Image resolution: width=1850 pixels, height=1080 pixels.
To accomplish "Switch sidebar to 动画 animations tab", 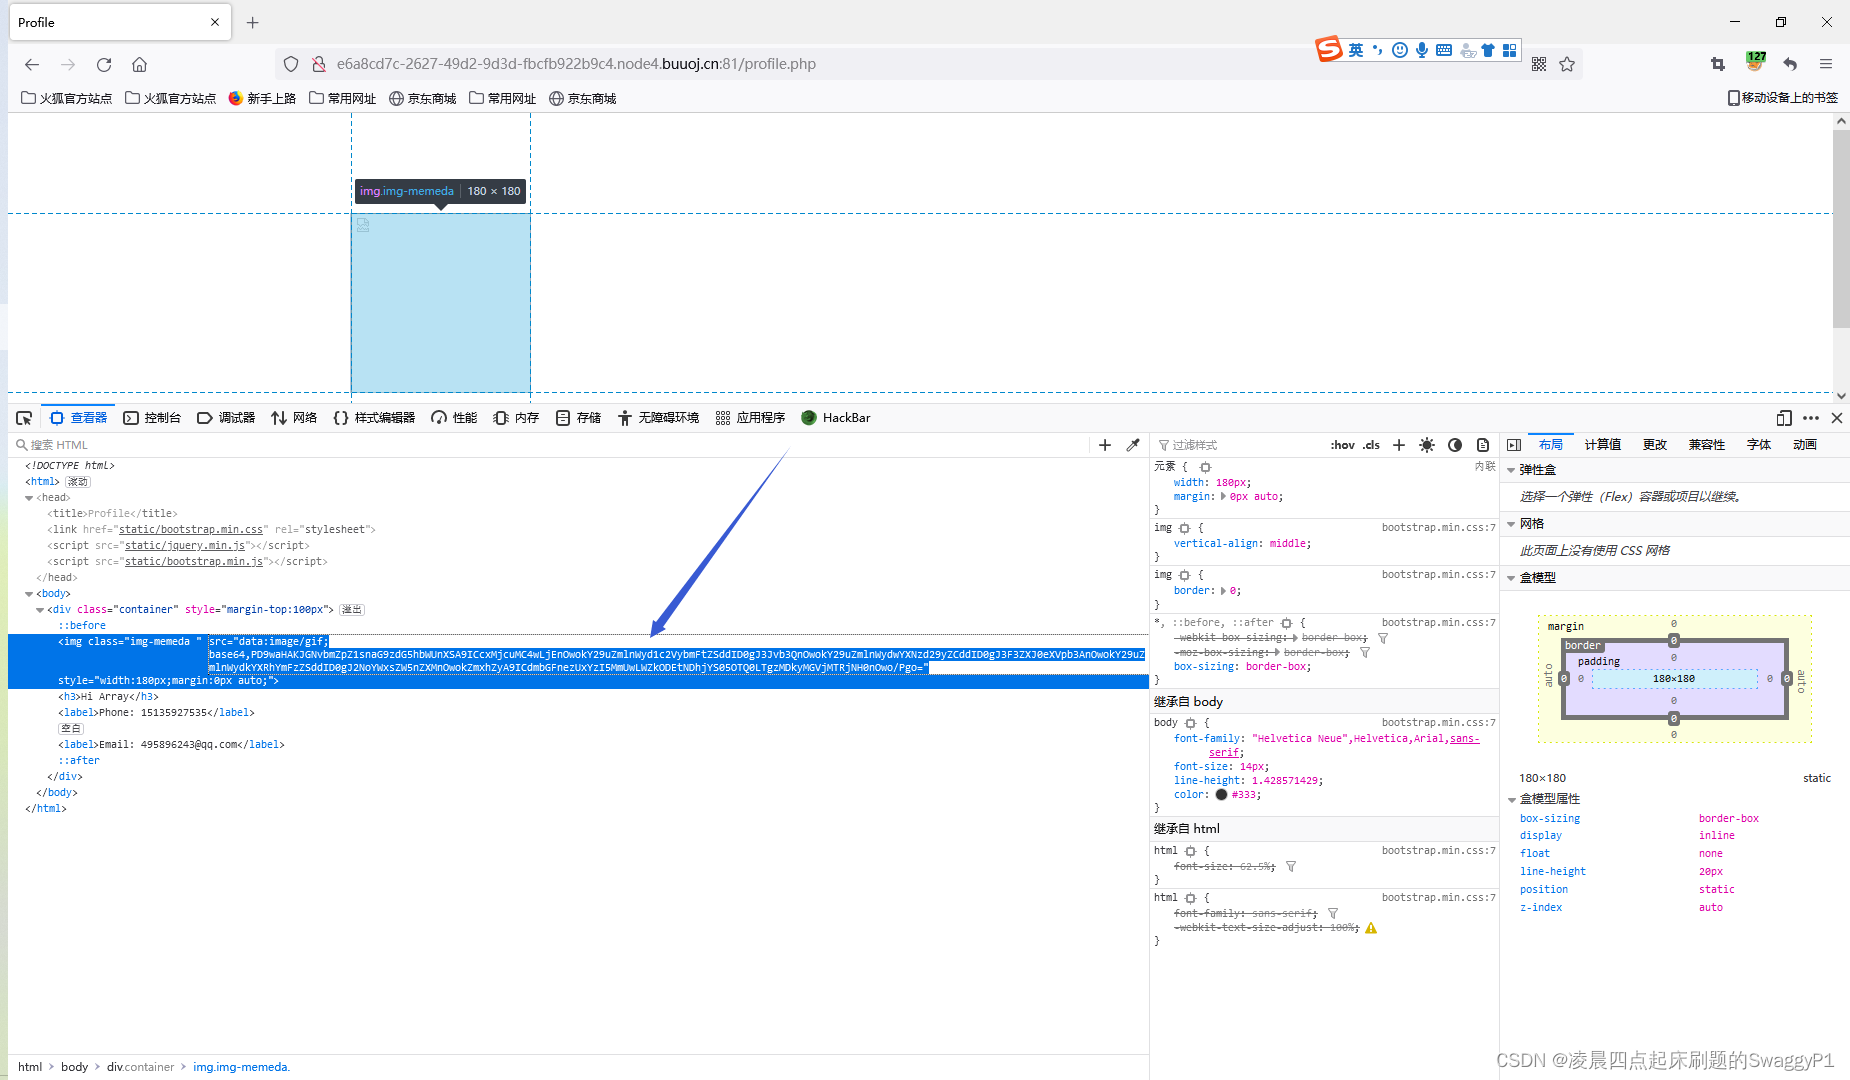I will click(1805, 445).
